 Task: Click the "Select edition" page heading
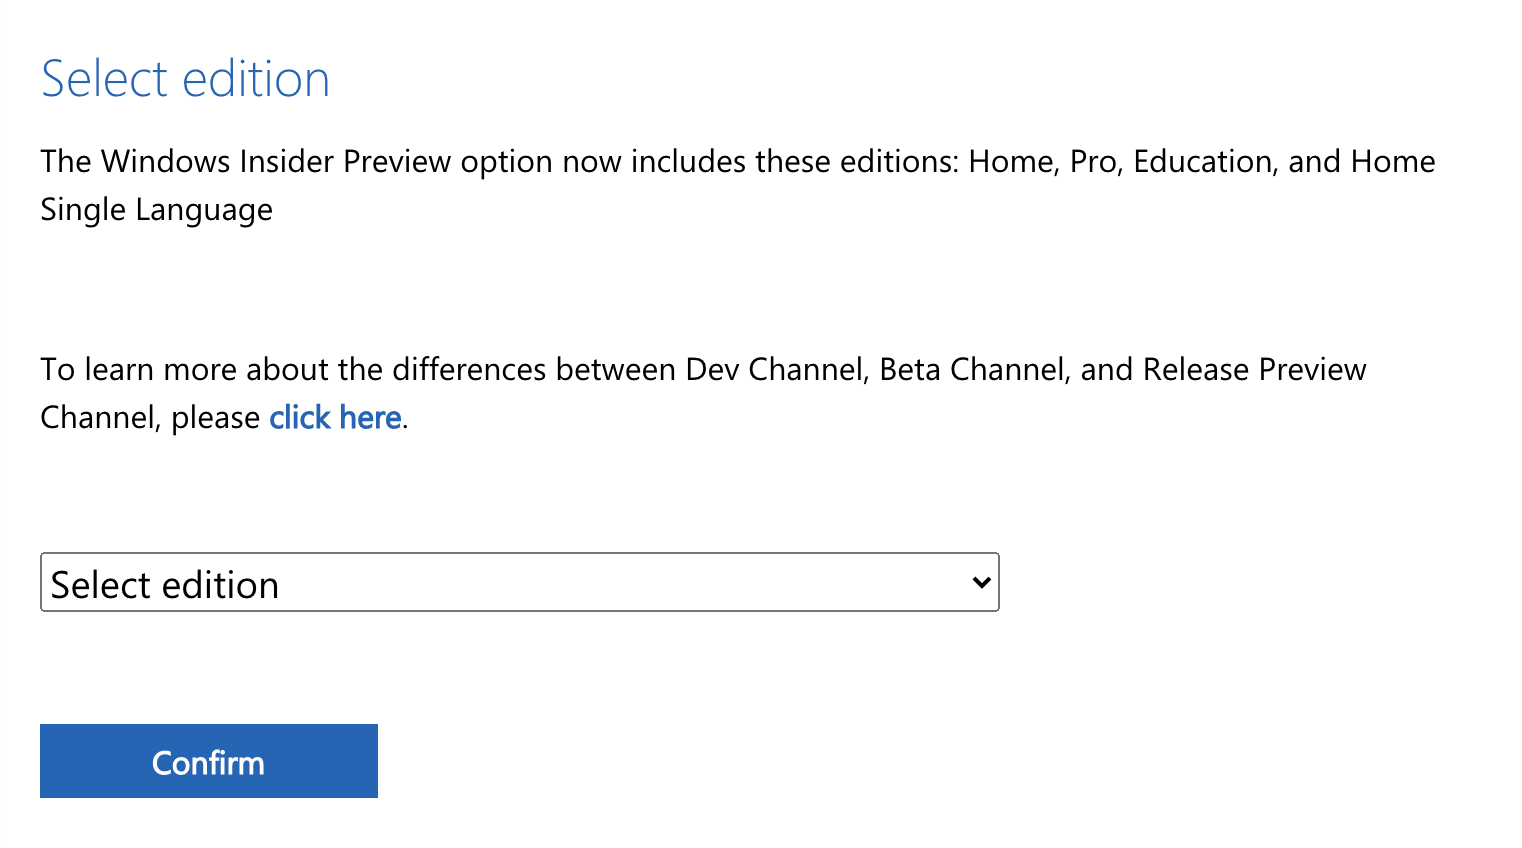click(x=185, y=79)
